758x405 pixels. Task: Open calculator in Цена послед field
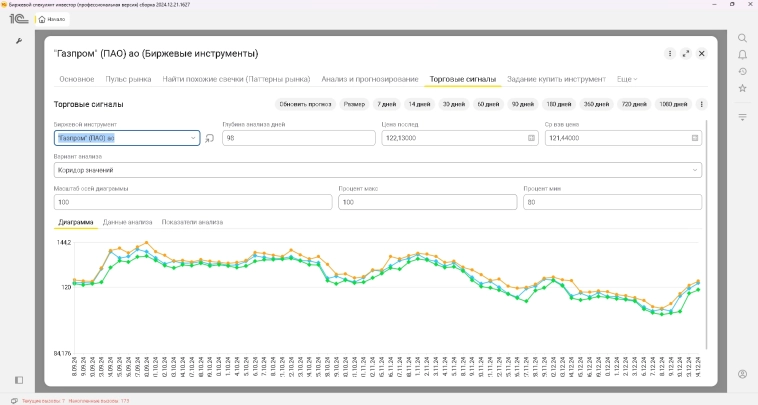point(531,138)
